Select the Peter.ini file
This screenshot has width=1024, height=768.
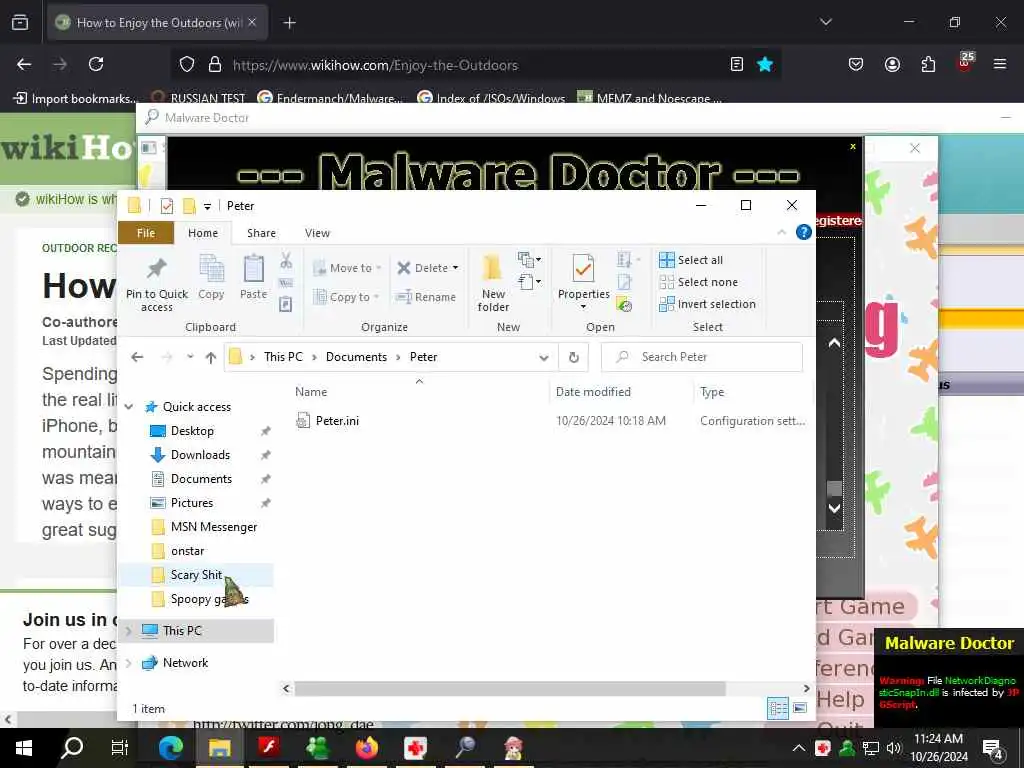(x=337, y=421)
